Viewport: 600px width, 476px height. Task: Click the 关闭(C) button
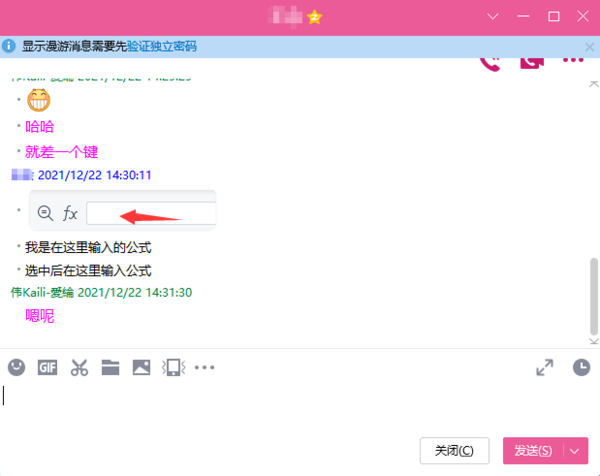point(454,451)
